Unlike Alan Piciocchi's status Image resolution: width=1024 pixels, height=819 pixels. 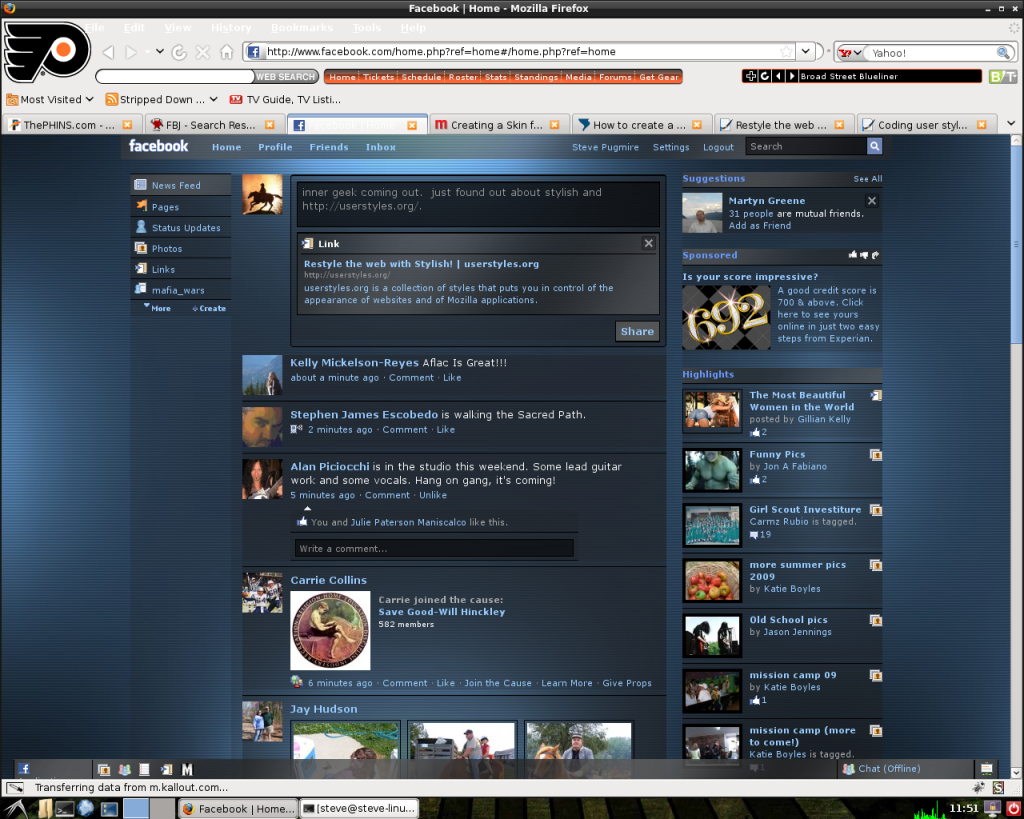(x=433, y=495)
